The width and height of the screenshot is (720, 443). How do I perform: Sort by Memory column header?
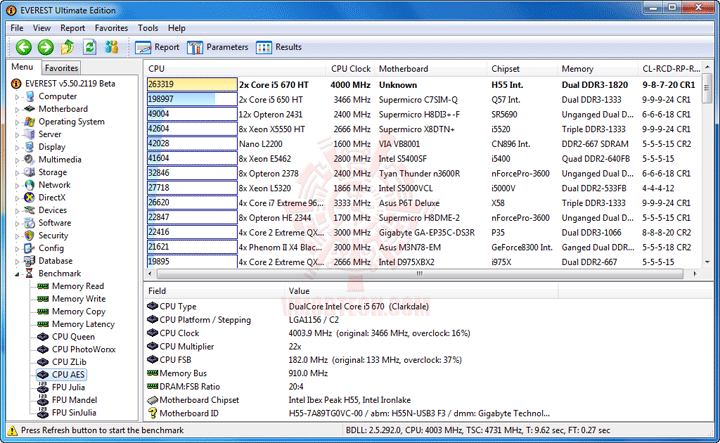(x=598, y=68)
